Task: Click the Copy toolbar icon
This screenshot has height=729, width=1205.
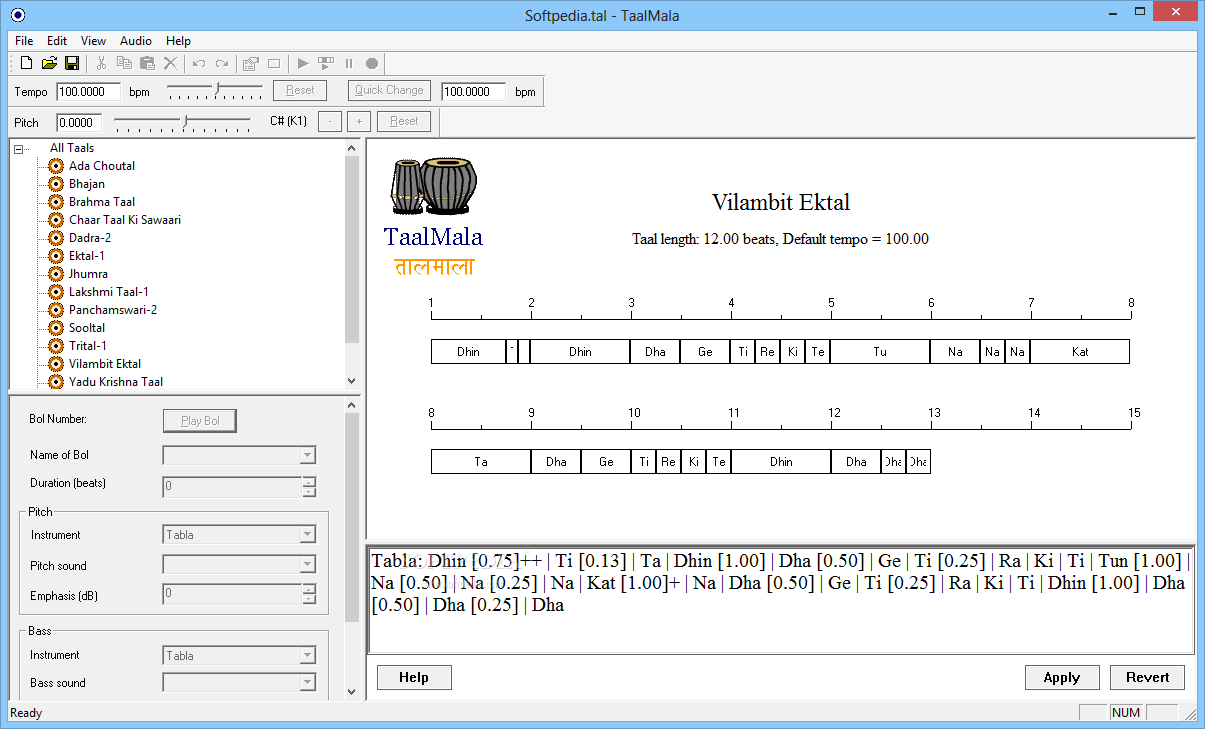Action: [124, 63]
